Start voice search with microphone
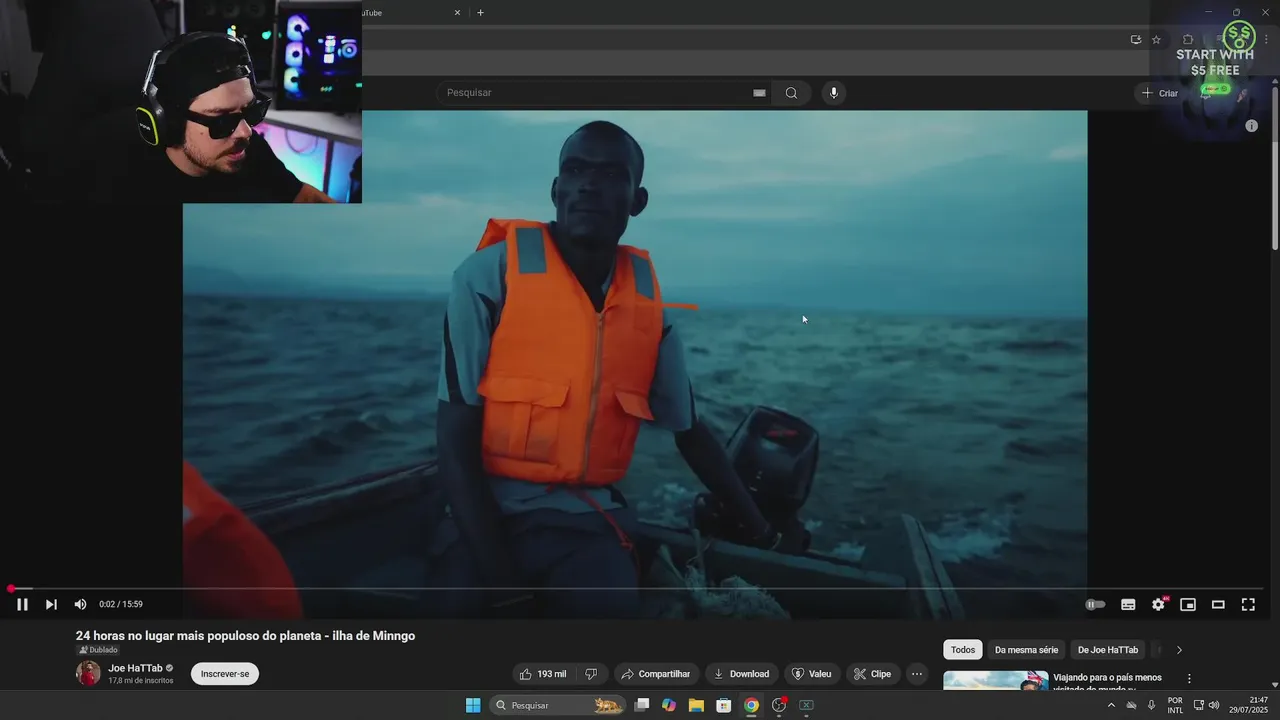 tap(834, 93)
